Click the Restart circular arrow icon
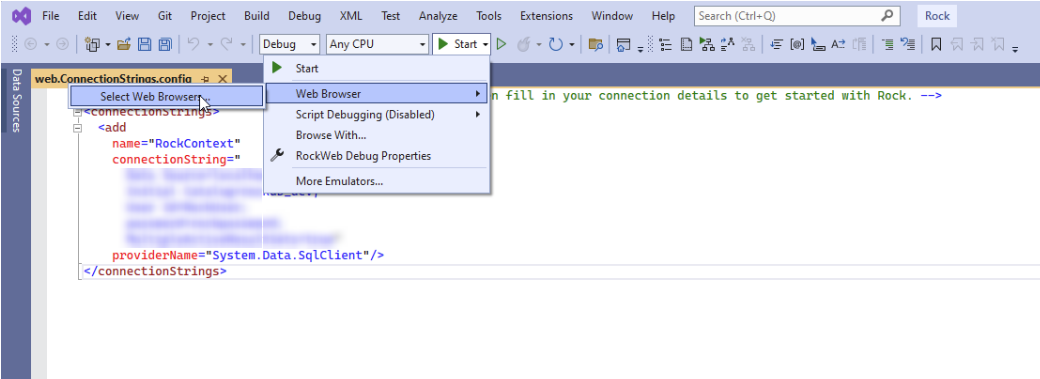This screenshot has width=1040, height=379. point(556,44)
